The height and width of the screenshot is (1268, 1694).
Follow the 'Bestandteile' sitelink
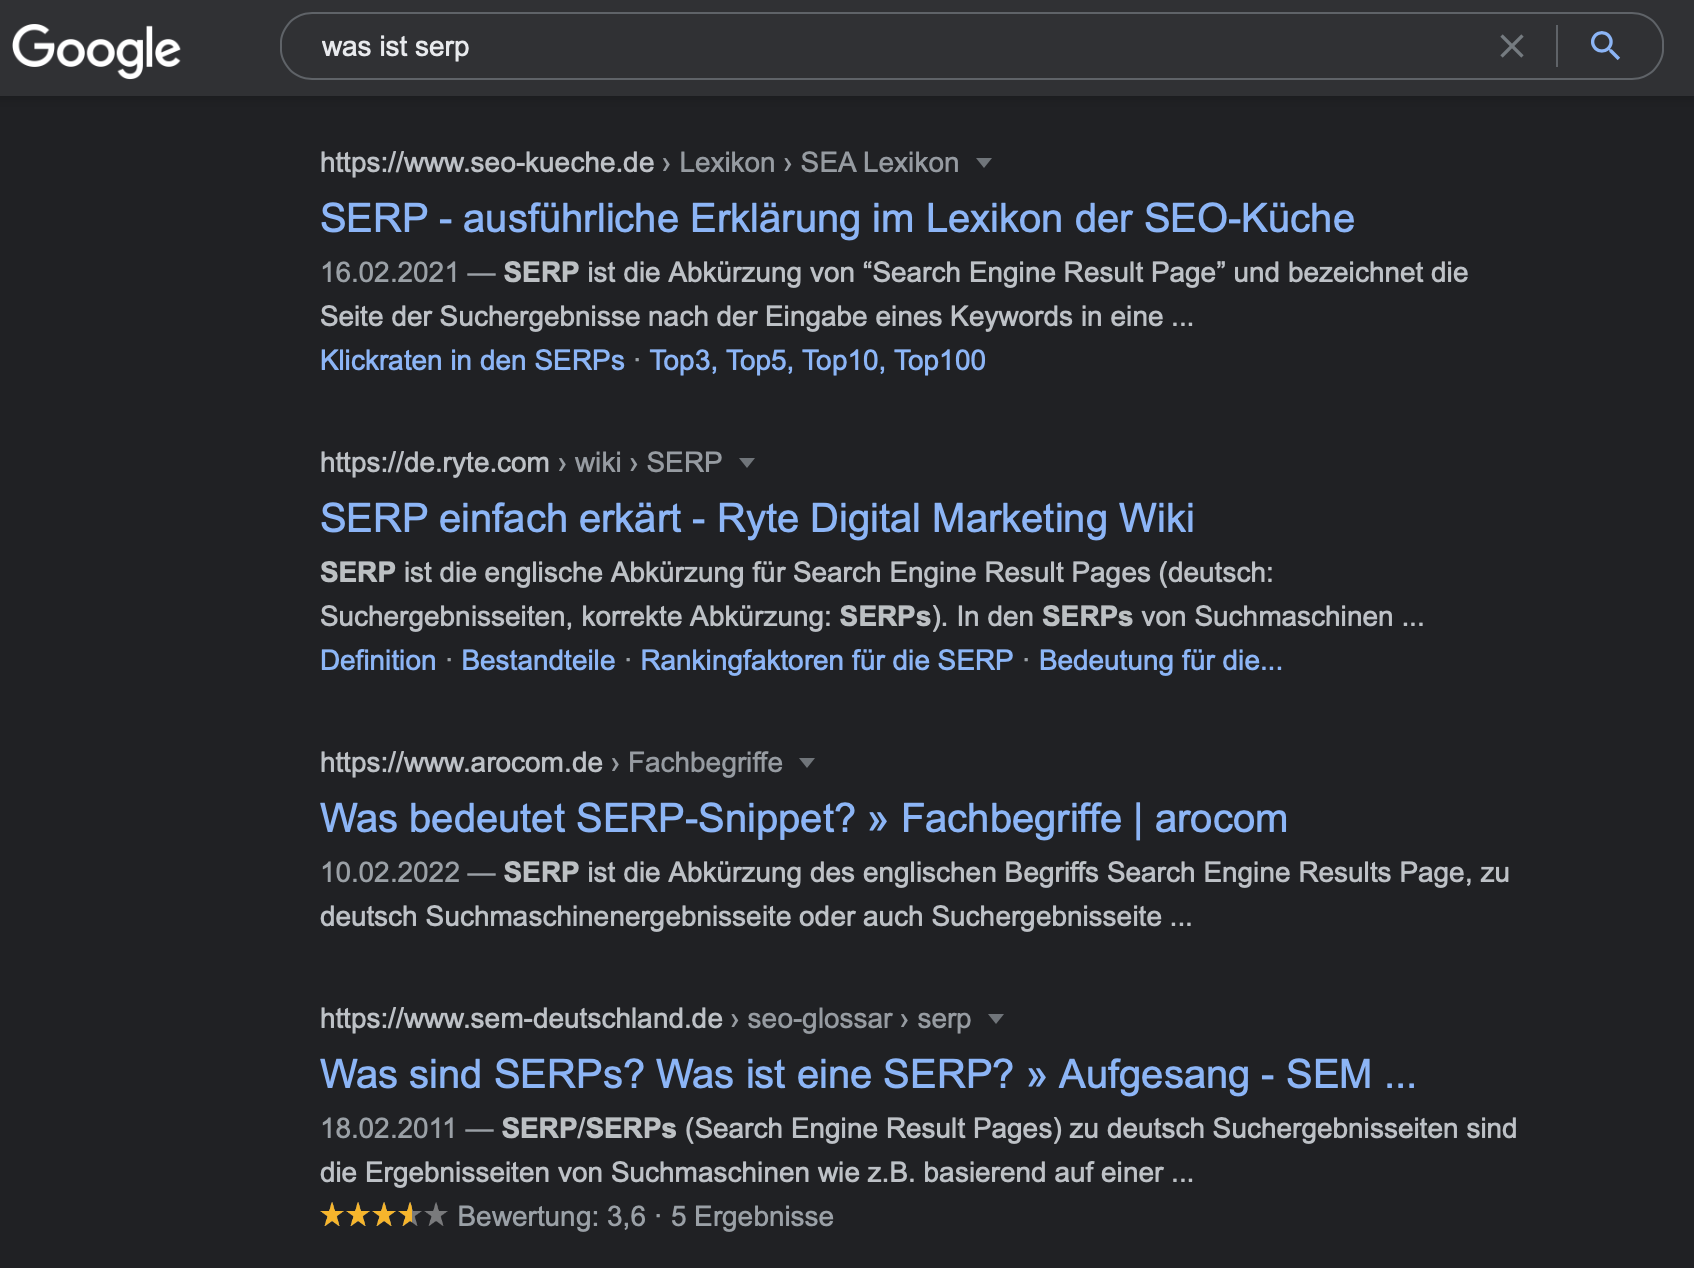(x=538, y=660)
